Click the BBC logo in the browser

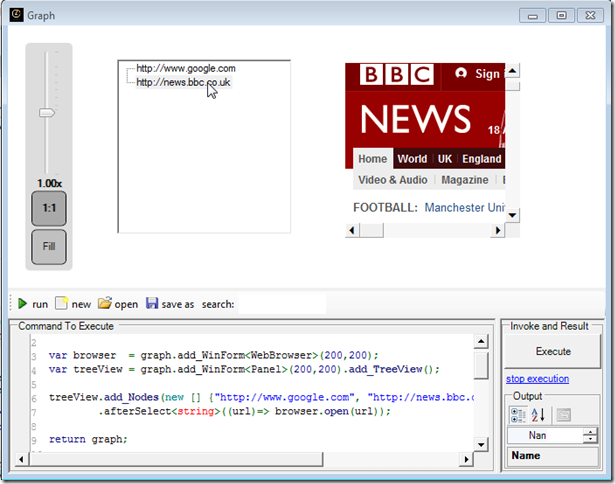point(397,74)
